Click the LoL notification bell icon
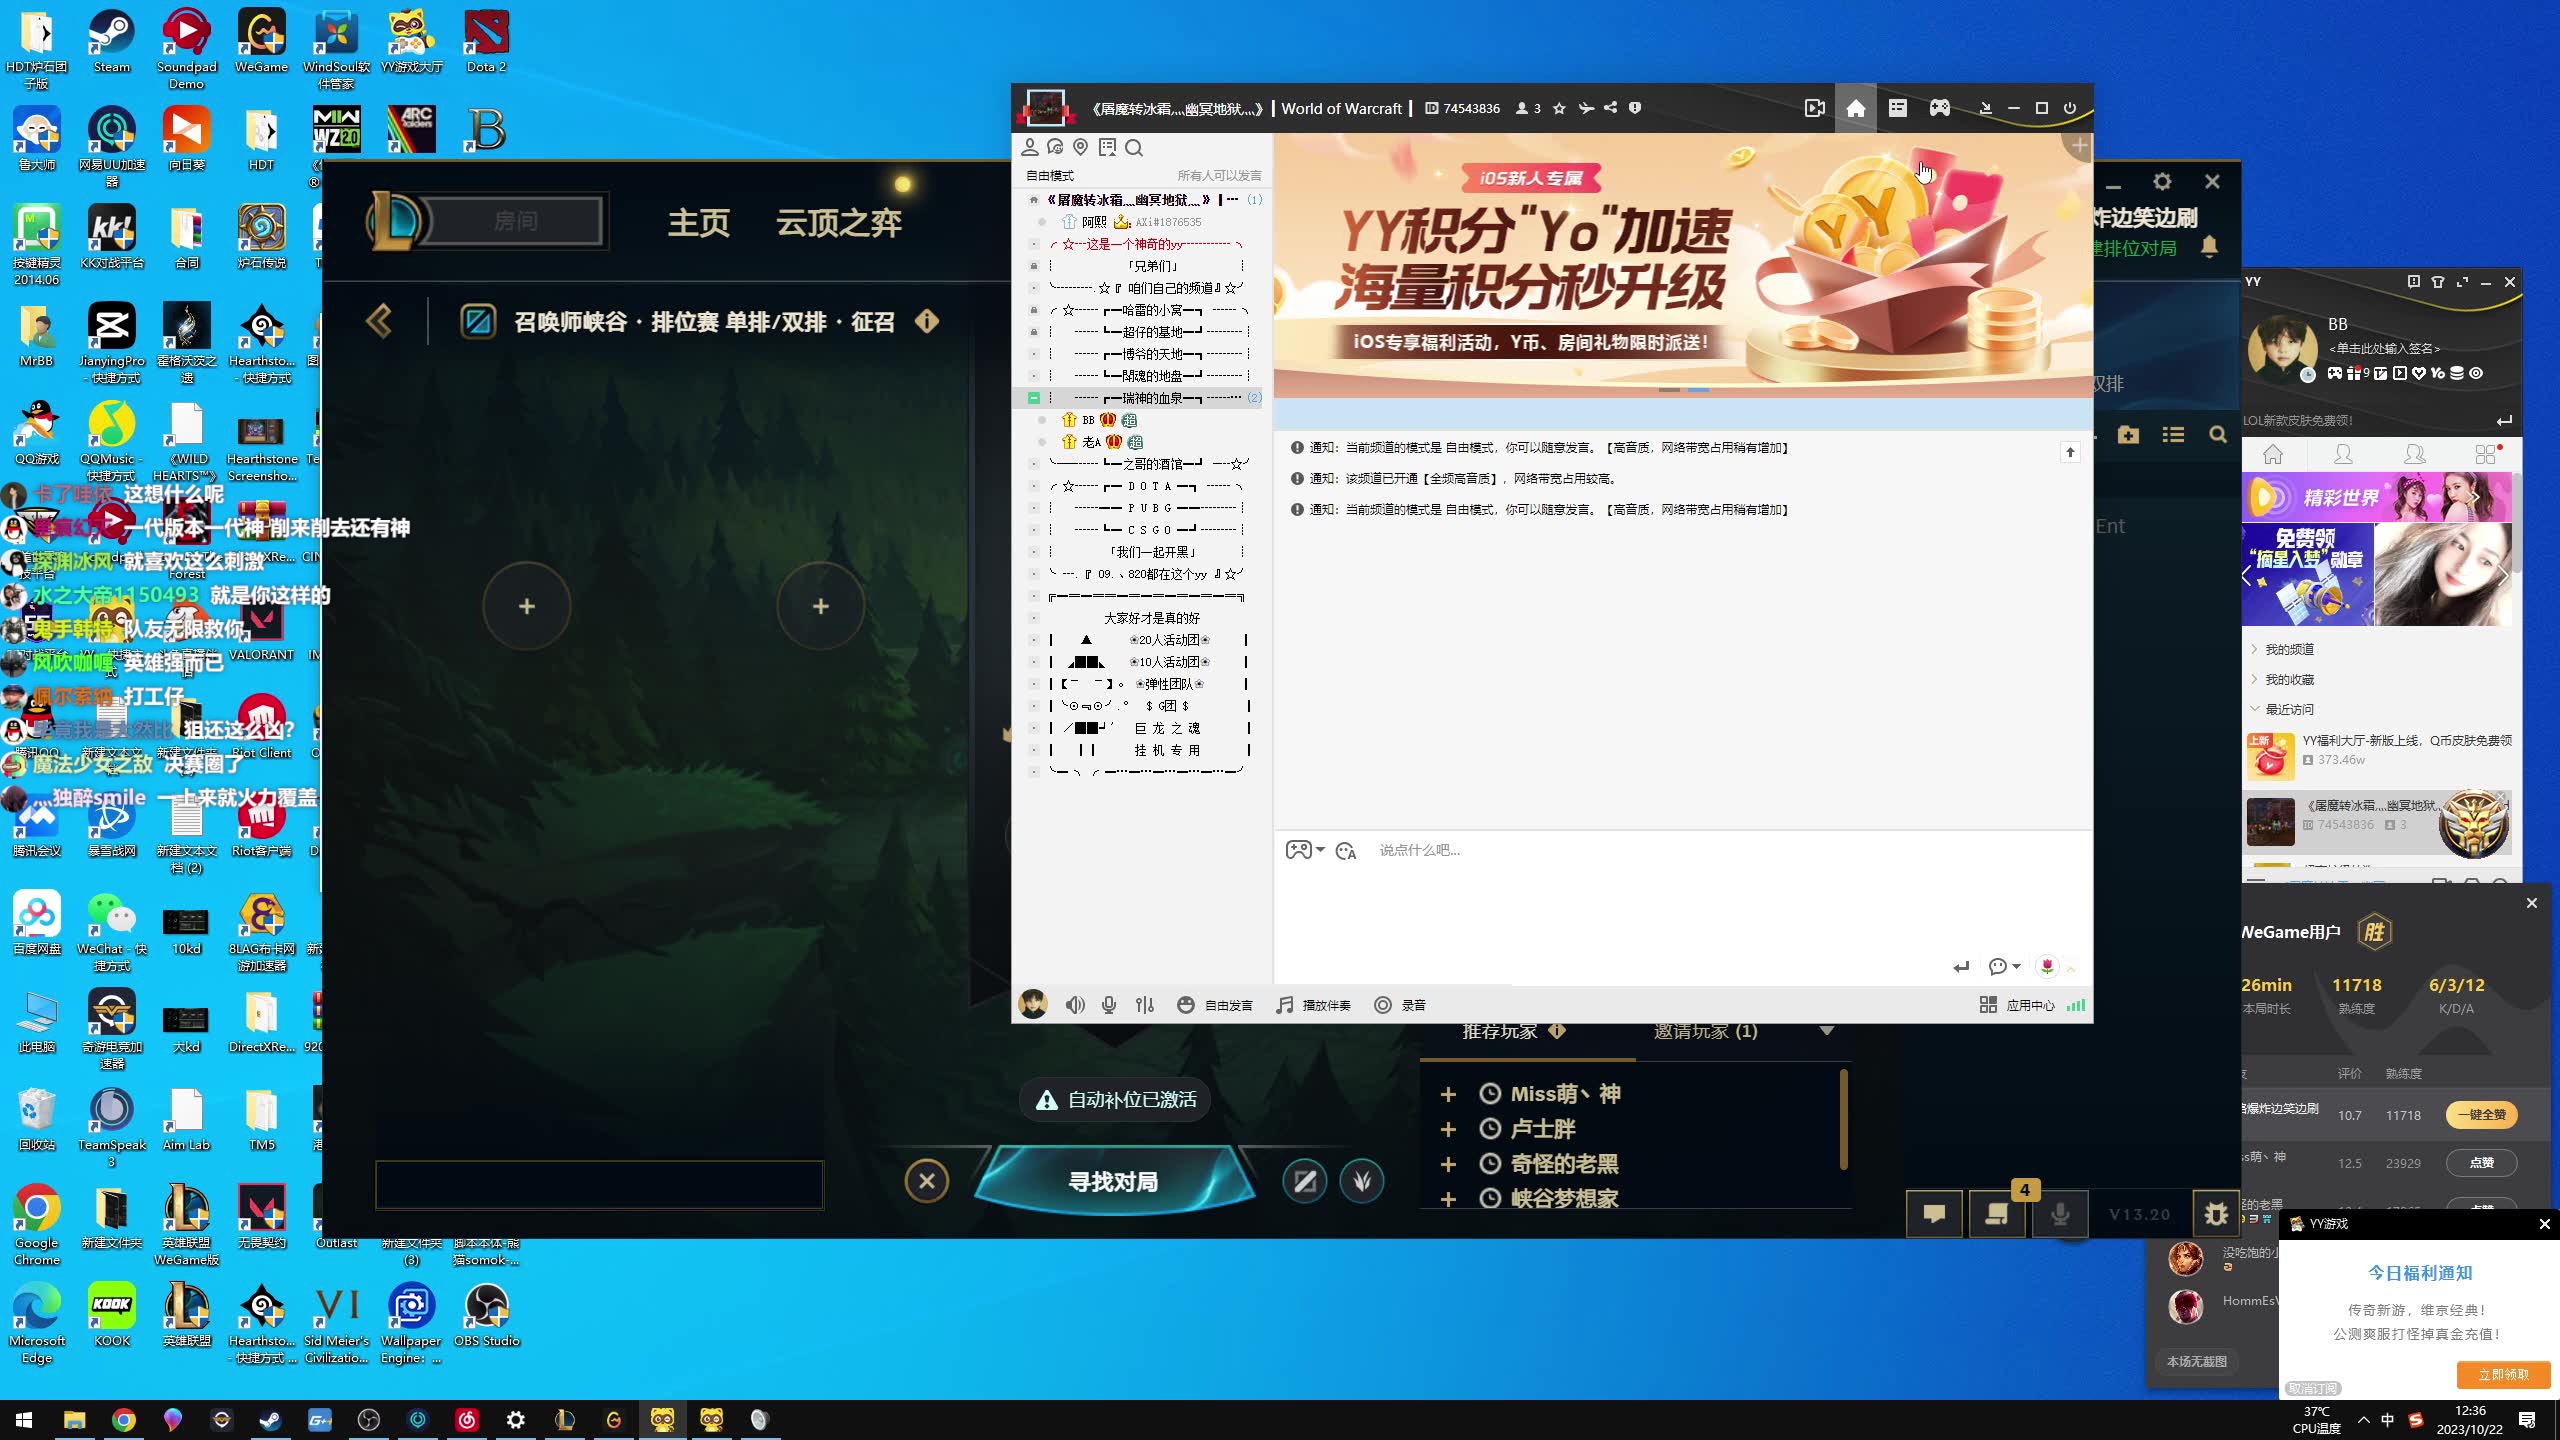This screenshot has height=1440, width=2560. (x=2210, y=246)
